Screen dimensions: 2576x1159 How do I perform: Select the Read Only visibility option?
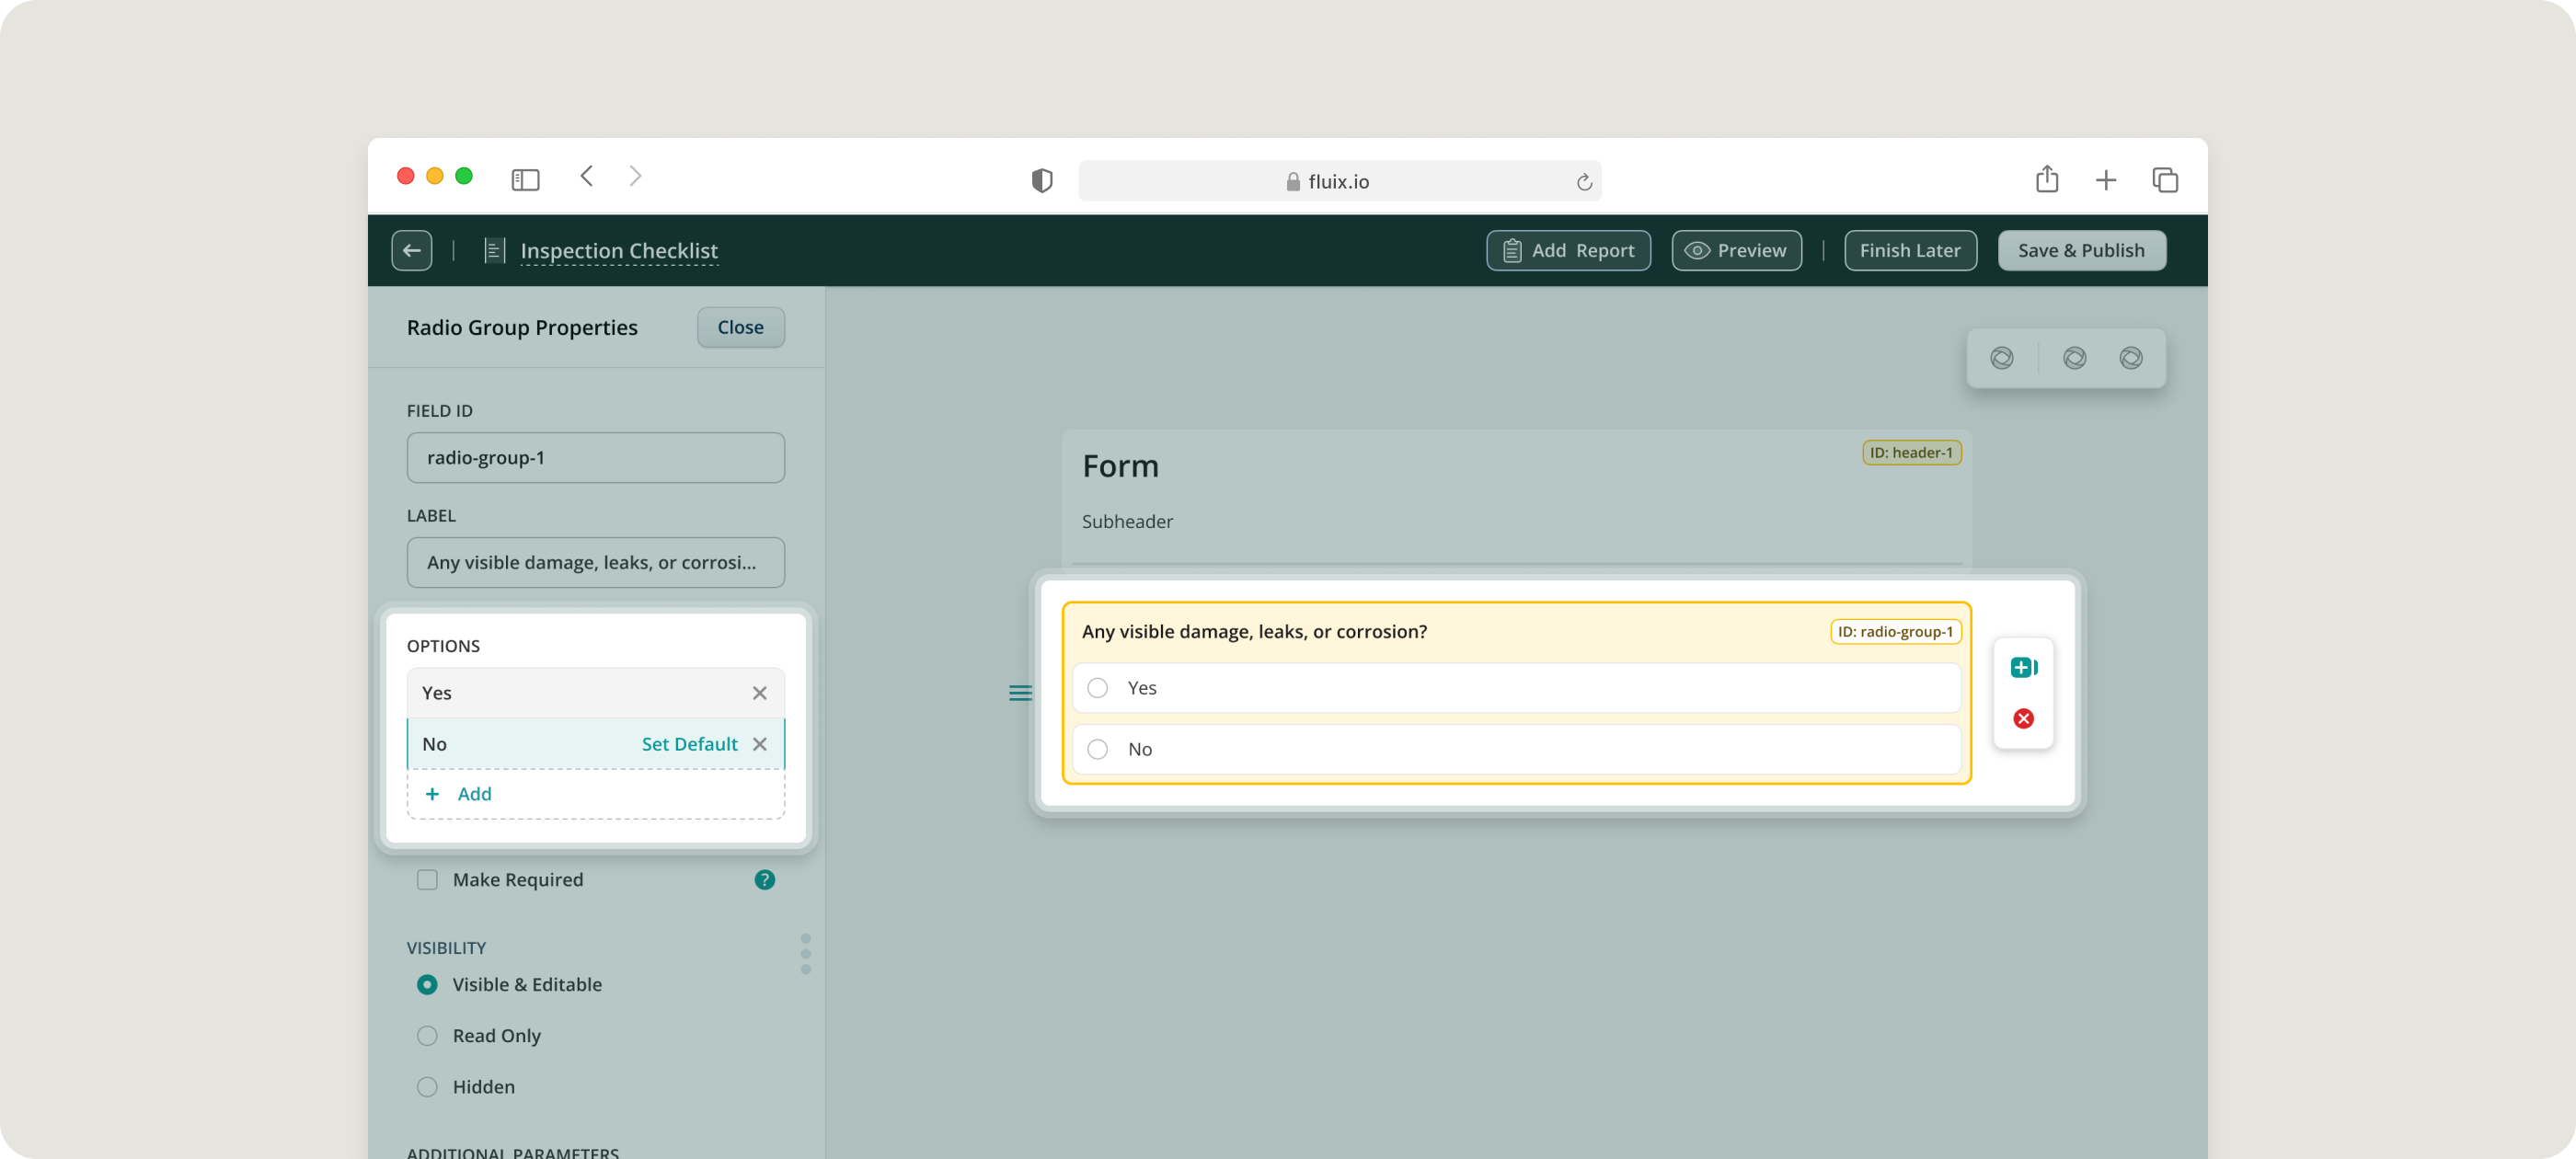[427, 1036]
